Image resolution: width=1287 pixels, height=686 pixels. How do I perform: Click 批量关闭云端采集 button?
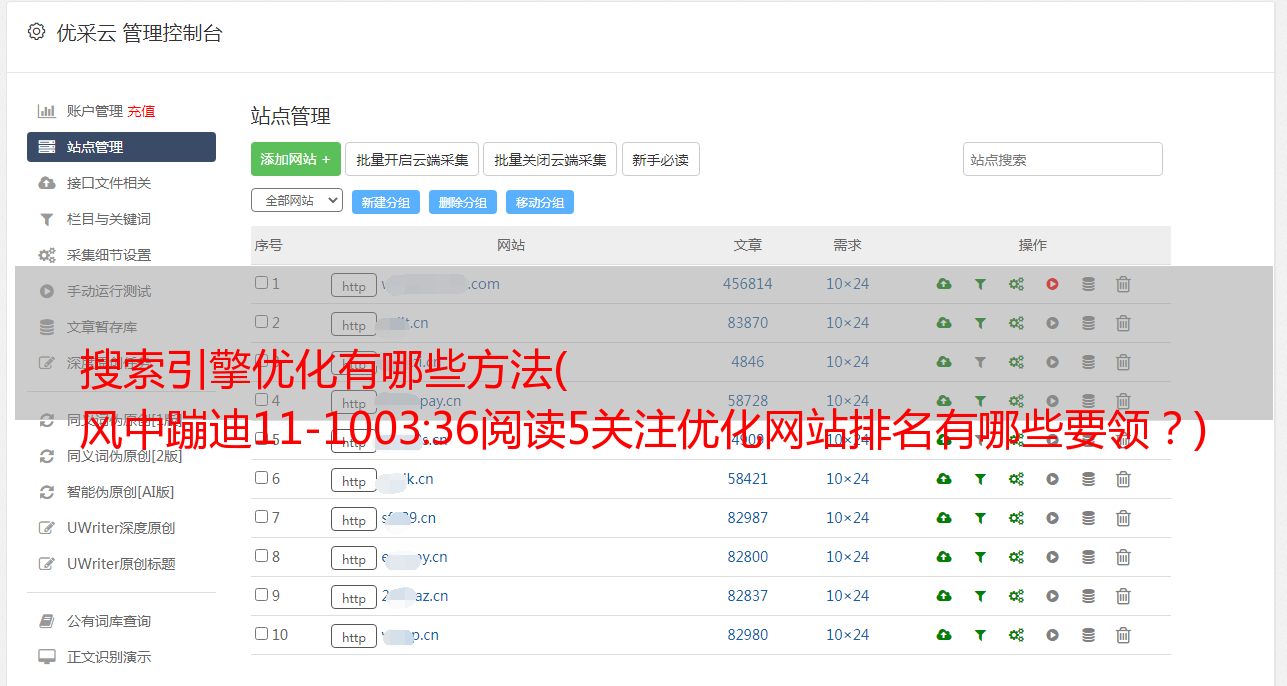tap(550, 159)
